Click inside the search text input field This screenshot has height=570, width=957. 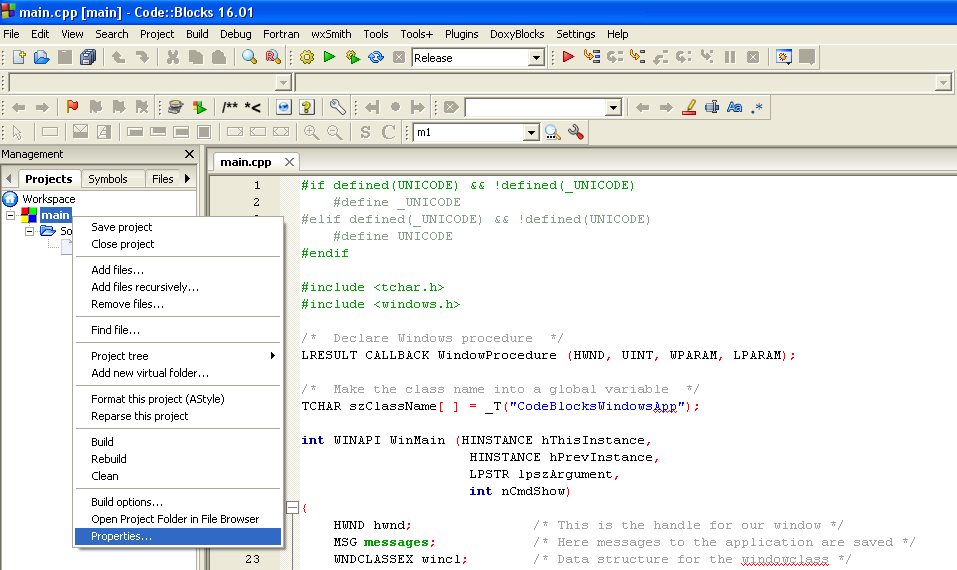535,108
